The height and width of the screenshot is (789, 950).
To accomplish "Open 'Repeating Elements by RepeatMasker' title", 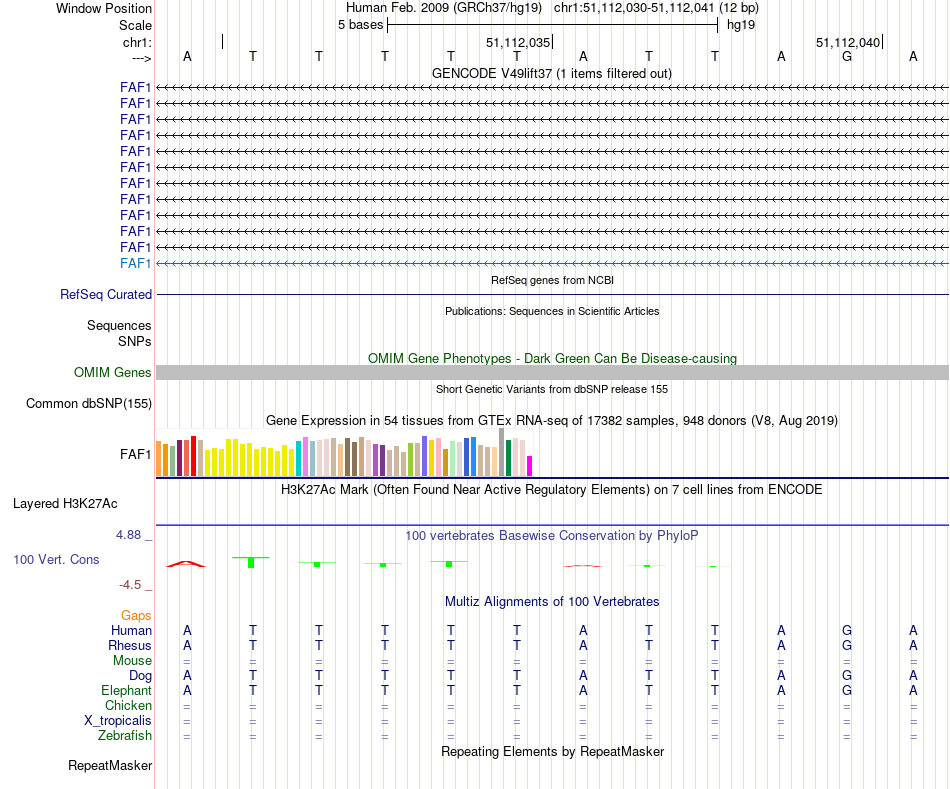I will [x=552, y=751].
